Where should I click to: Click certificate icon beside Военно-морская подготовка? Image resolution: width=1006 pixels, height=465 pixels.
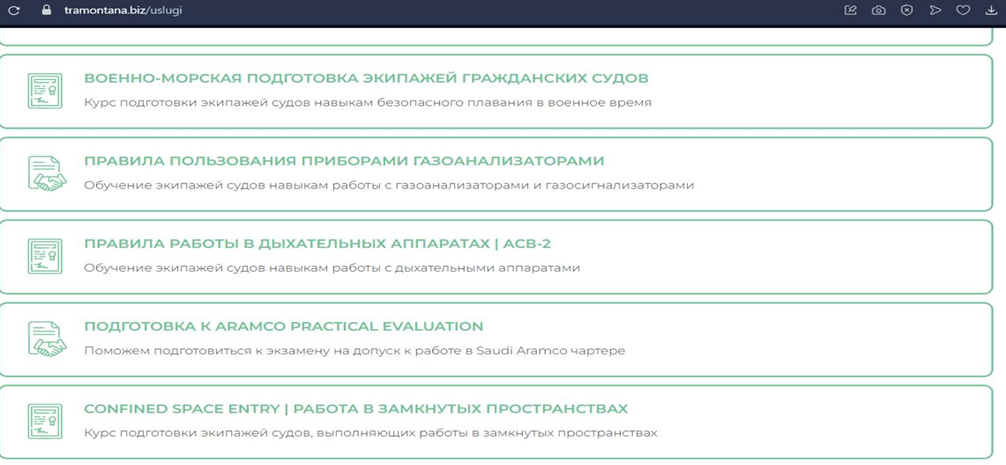click(45, 91)
